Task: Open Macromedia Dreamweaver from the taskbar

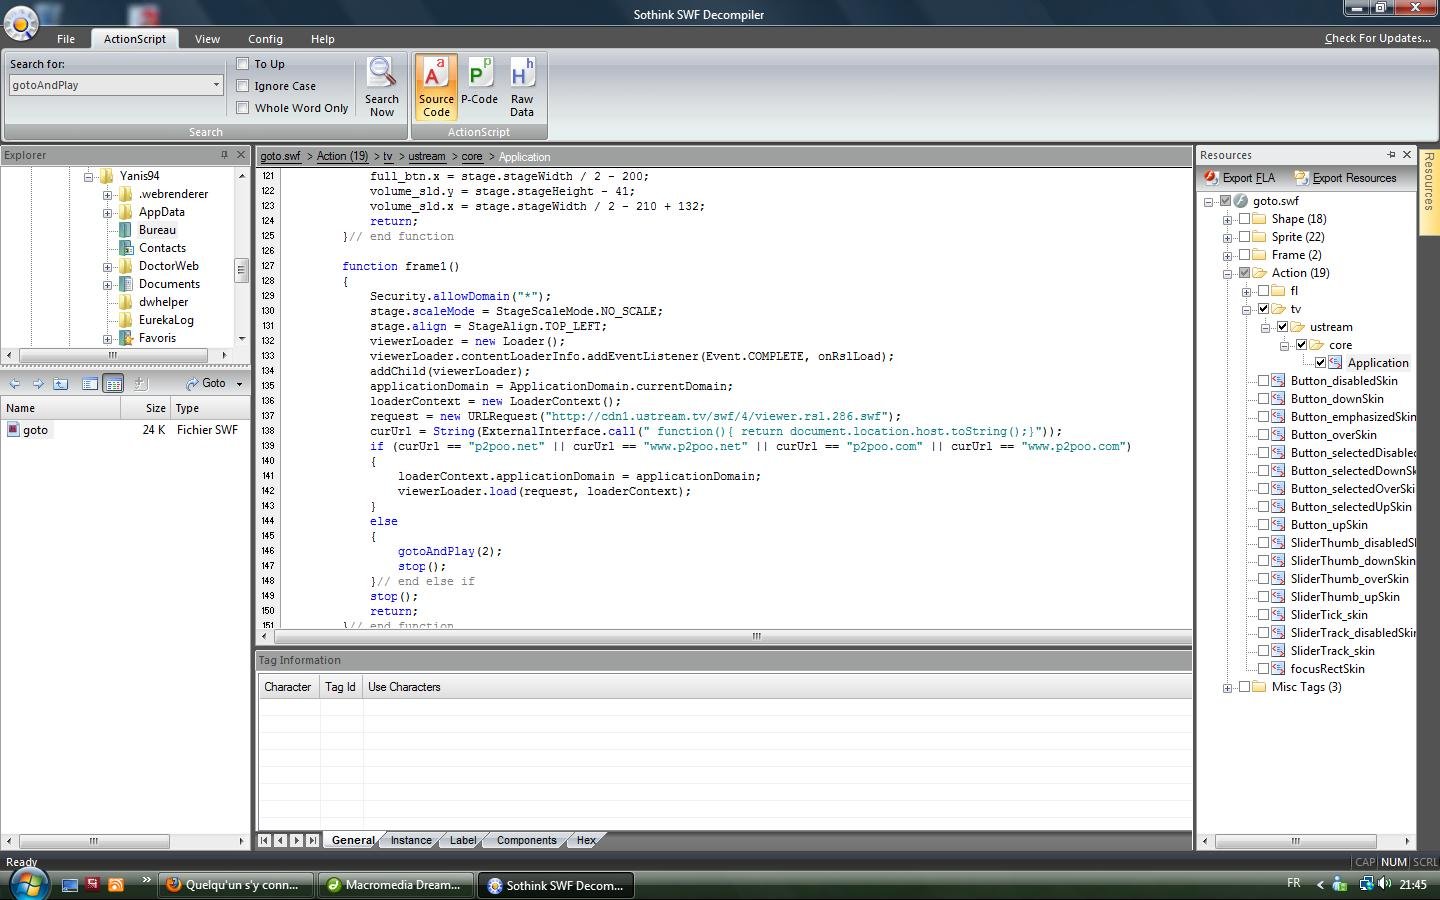Action: tap(394, 885)
